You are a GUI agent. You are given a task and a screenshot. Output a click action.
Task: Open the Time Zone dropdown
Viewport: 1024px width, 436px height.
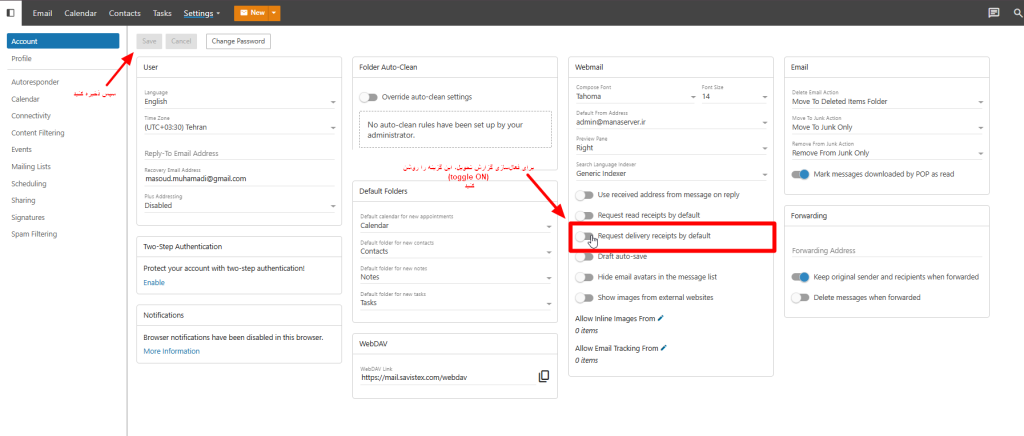click(240, 128)
